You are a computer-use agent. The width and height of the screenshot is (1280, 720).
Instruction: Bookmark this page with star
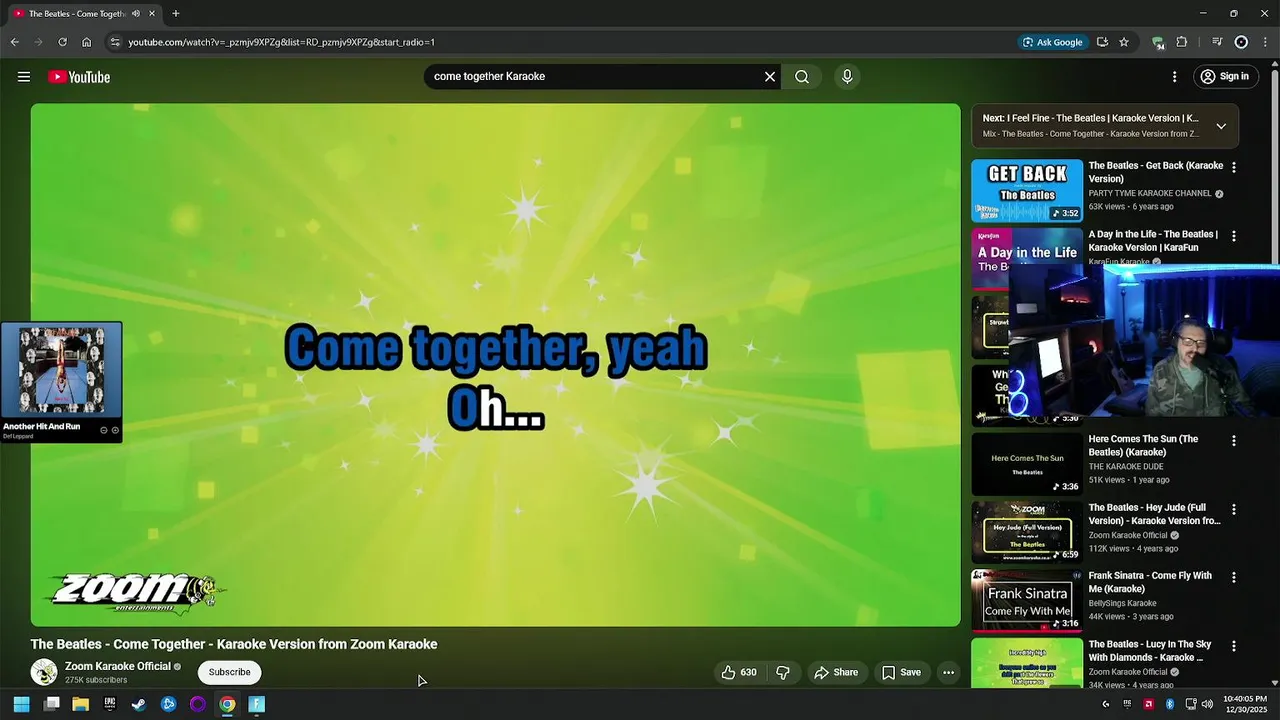1124,42
